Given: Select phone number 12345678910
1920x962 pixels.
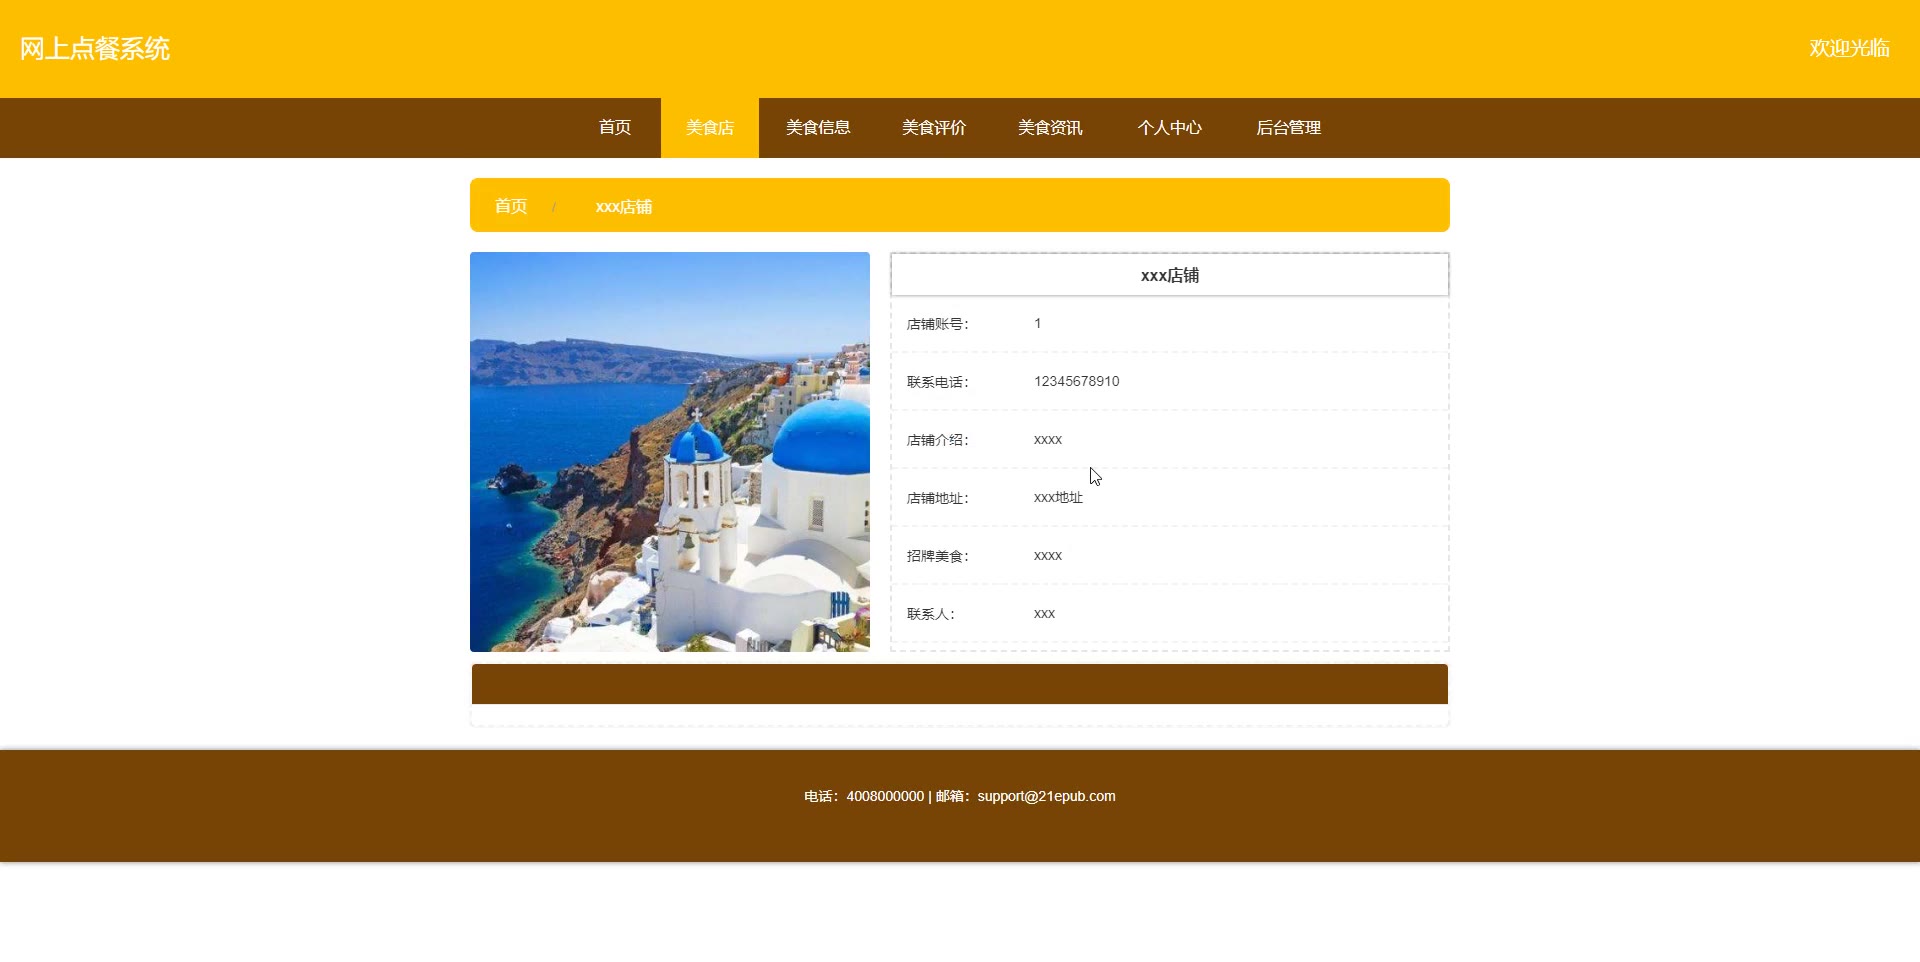Looking at the screenshot, I should [1076, 381].
